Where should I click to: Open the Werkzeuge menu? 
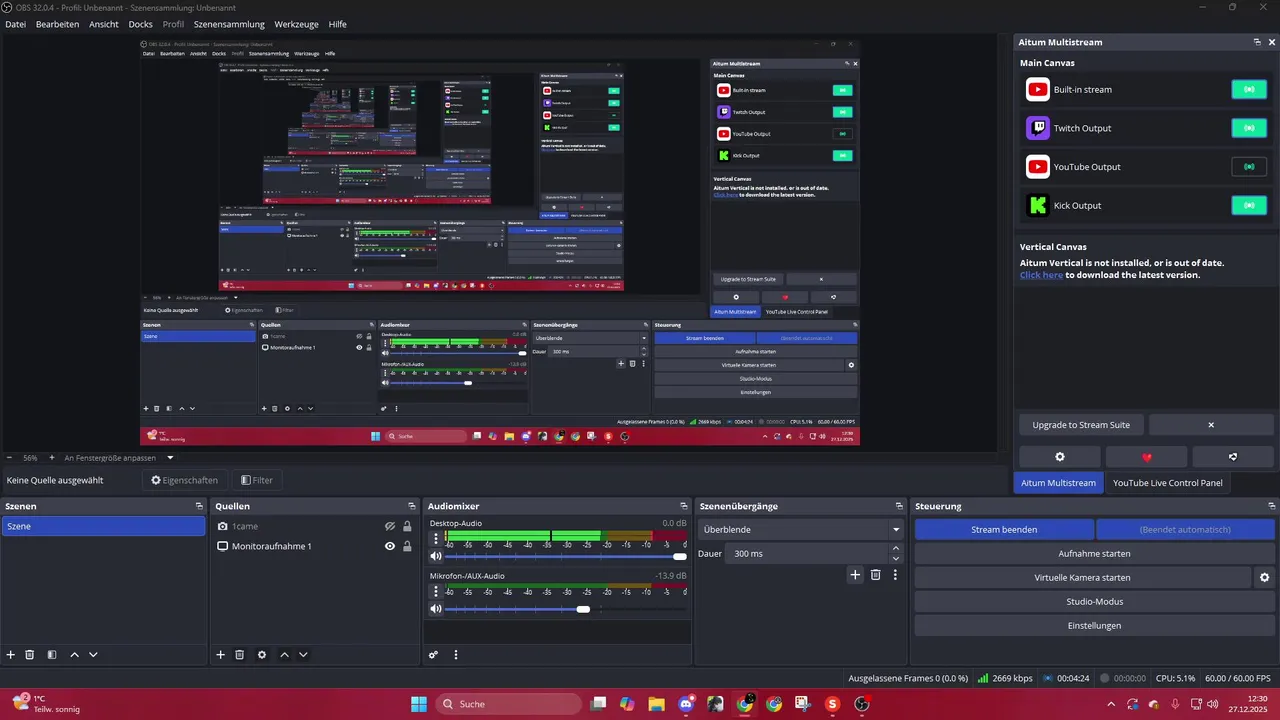coord(297,24)
